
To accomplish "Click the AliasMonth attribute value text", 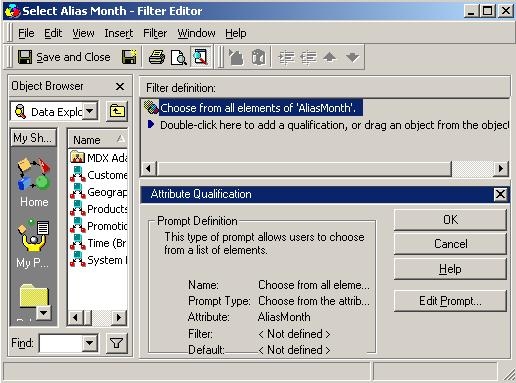I will 284,317.
